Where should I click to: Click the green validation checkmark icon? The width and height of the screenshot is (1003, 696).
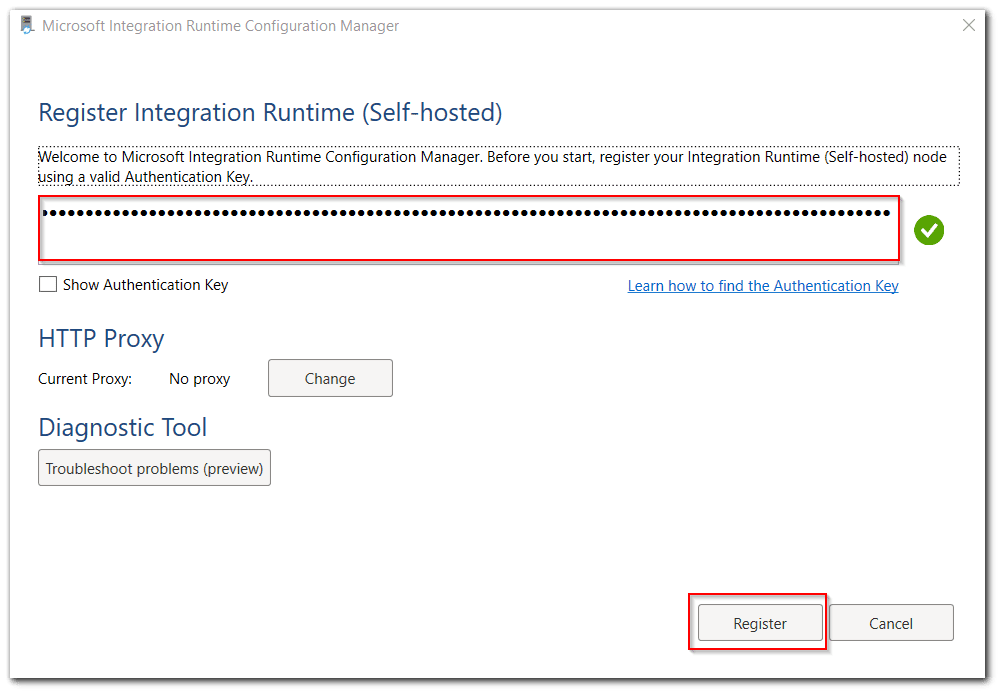(929, 230)
